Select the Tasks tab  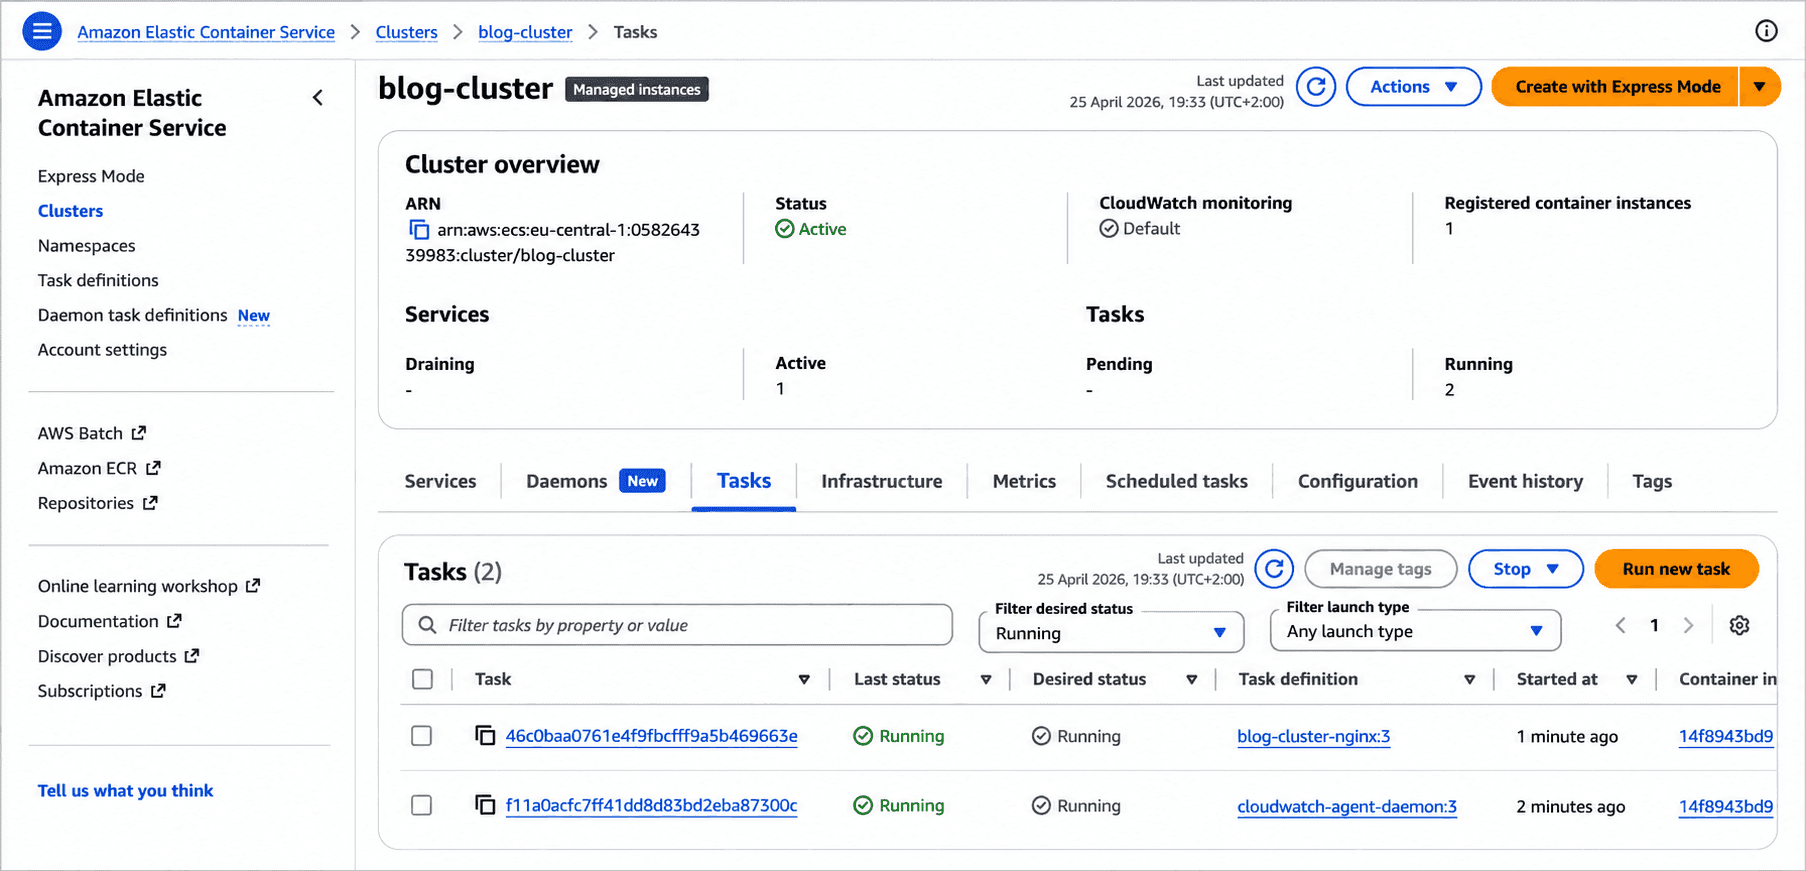[x=744, y=481]
